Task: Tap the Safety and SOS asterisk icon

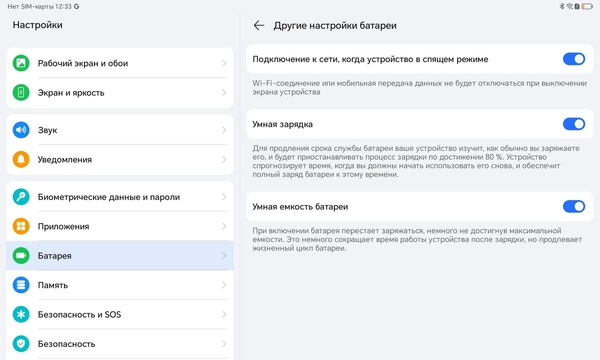Action: point(21,314)
